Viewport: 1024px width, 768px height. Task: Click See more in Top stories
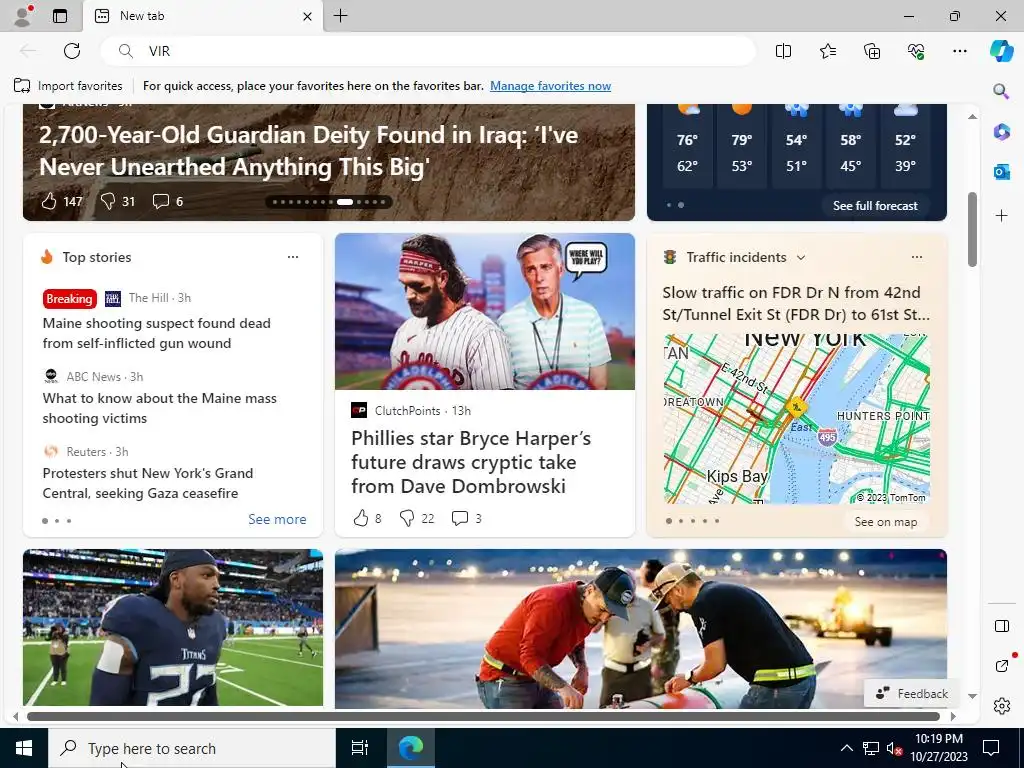(x=277, y=519)
